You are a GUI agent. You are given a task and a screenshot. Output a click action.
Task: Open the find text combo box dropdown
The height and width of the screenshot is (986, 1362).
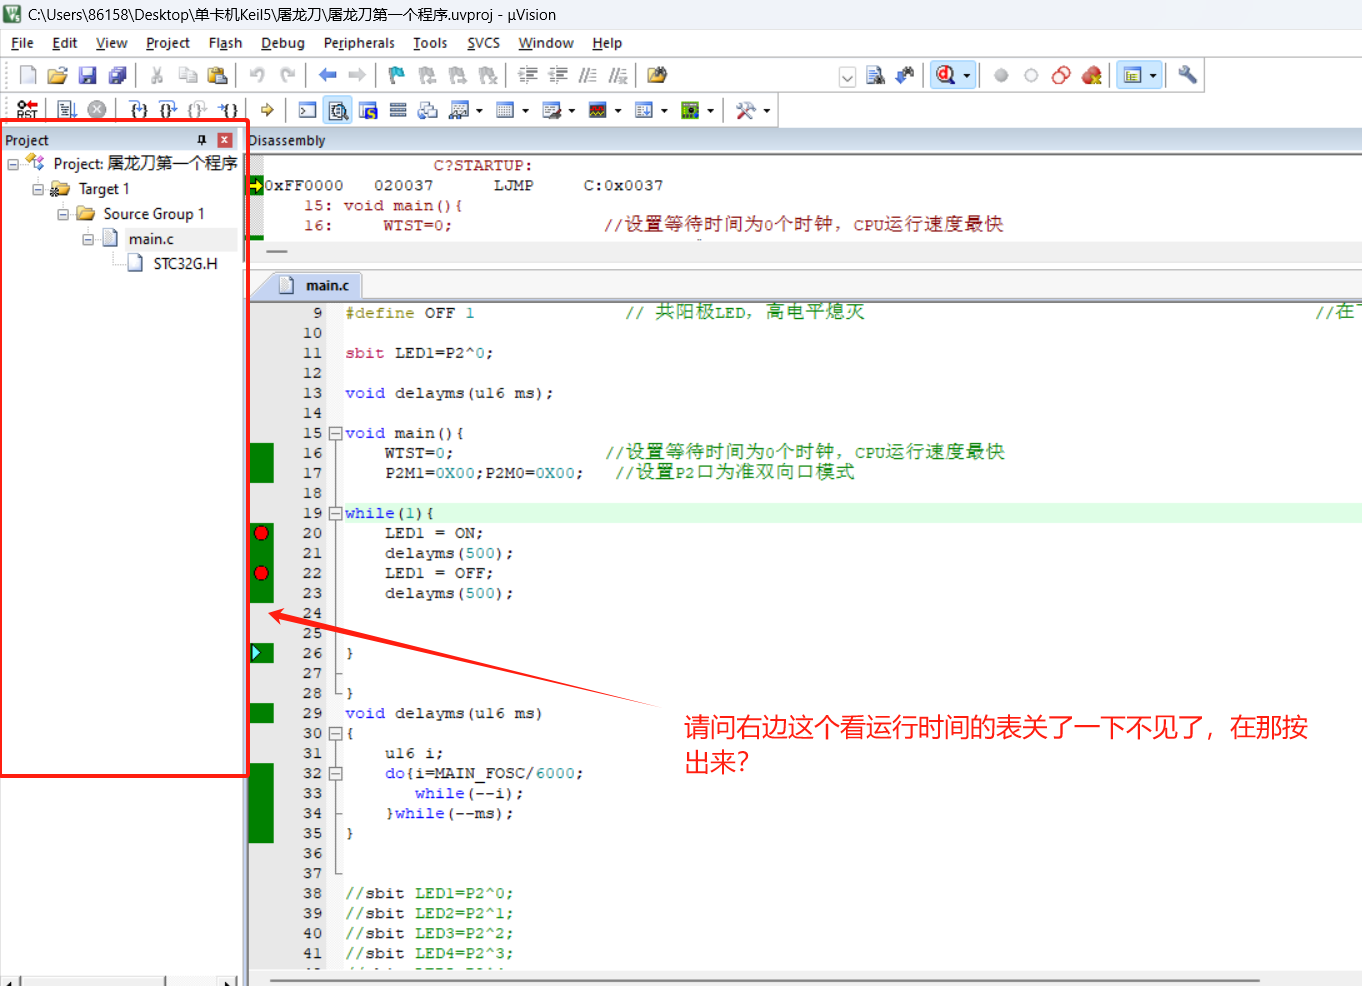click(x=847, y=77)
